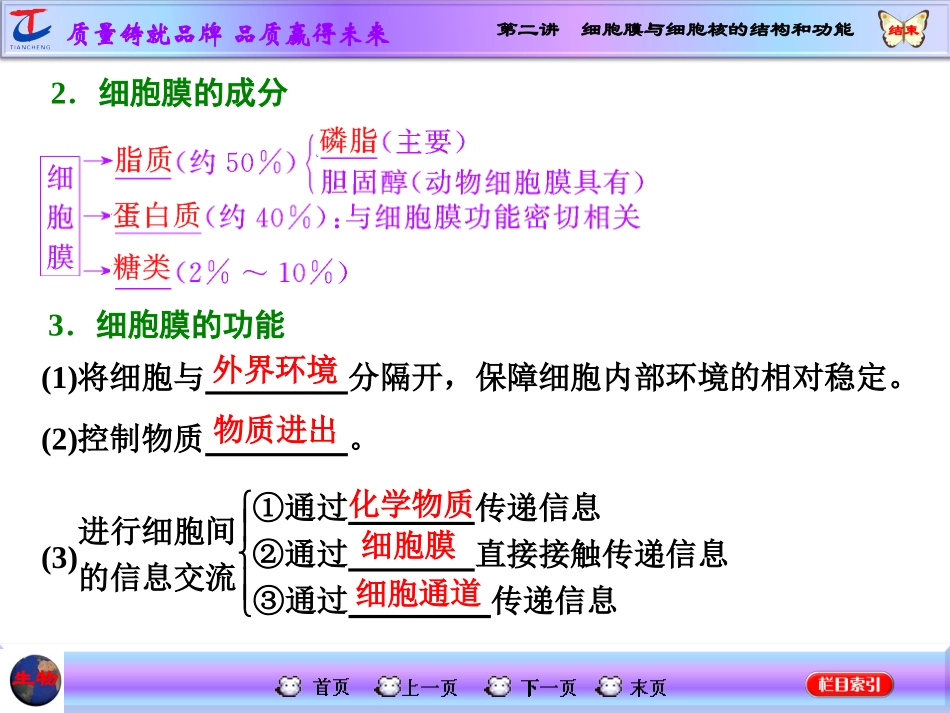Click the text 磷脂(主要)
Image resolution: width=950 pixels, height=713 pixels.
click(393, 142)
